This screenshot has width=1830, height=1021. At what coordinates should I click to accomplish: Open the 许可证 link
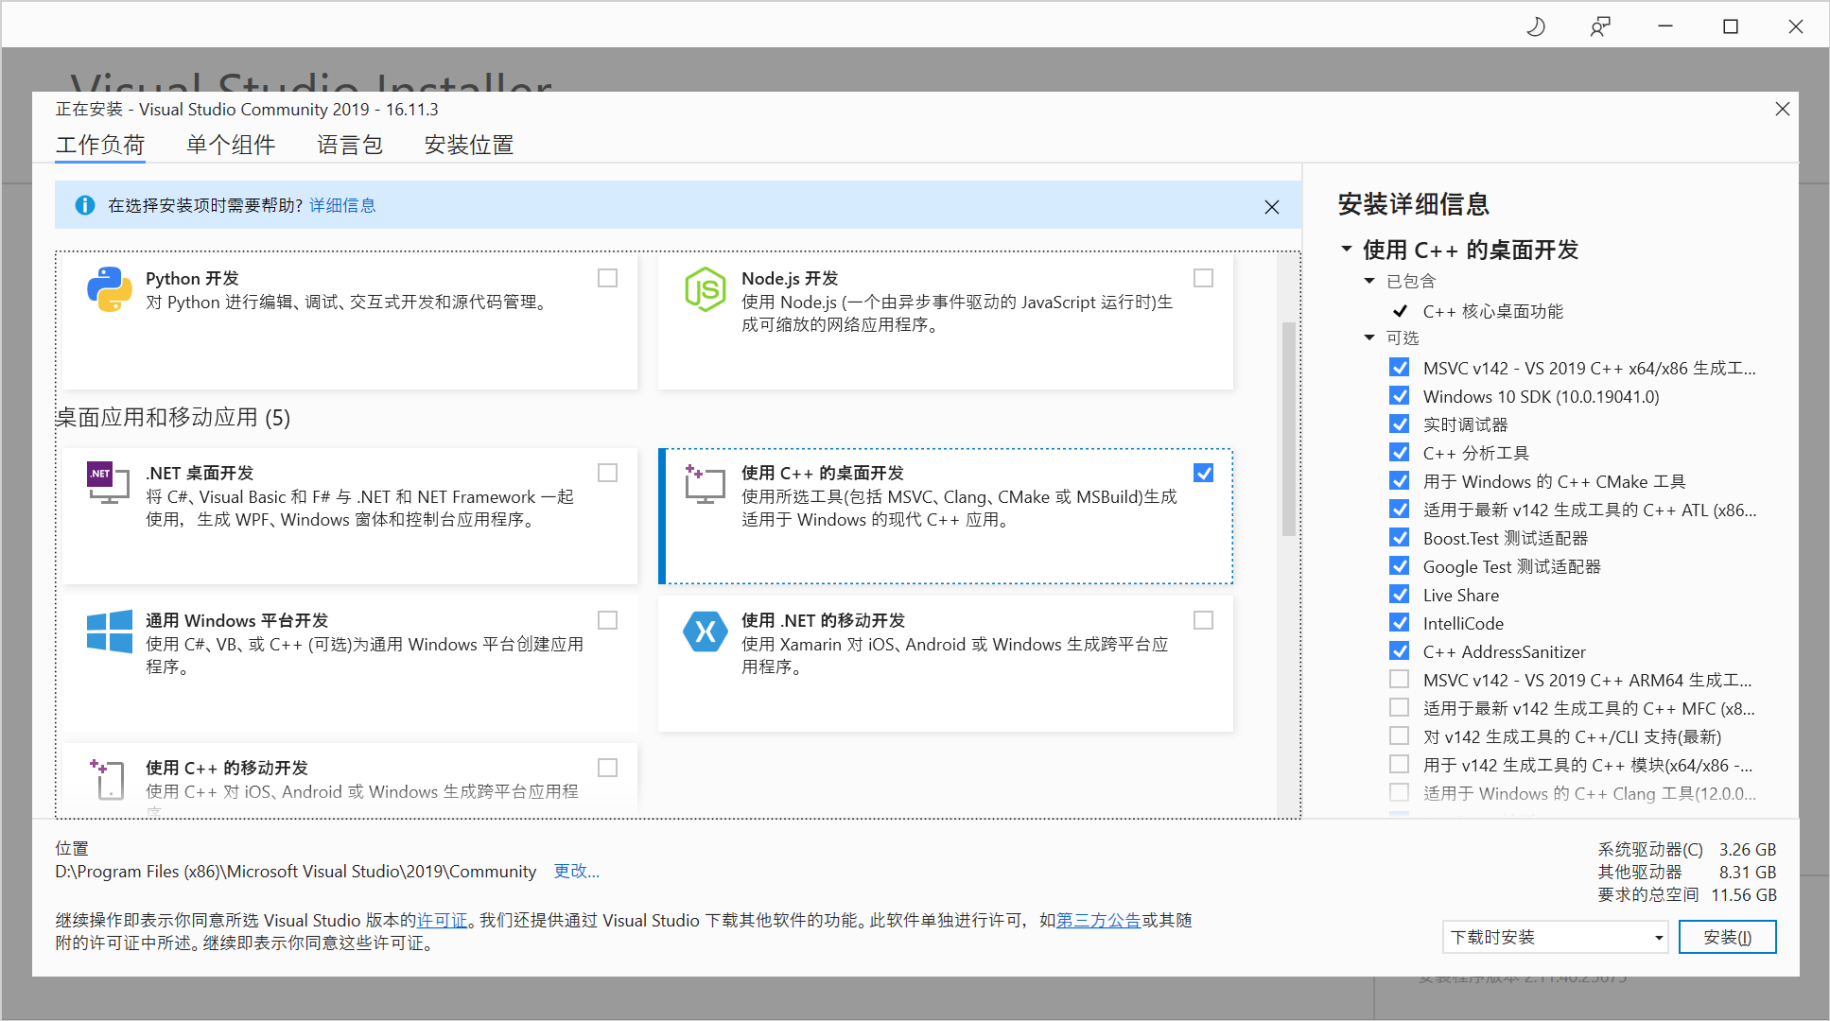[x=442, y=920]
